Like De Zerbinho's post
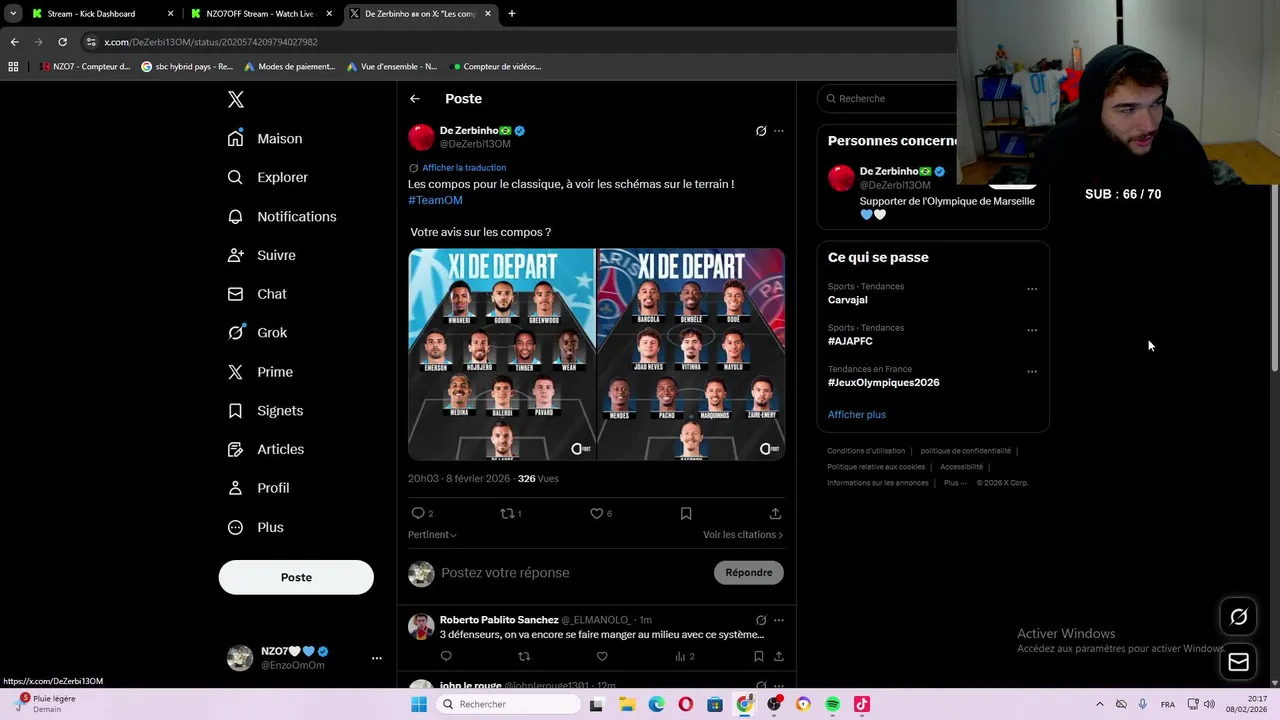 597,513
